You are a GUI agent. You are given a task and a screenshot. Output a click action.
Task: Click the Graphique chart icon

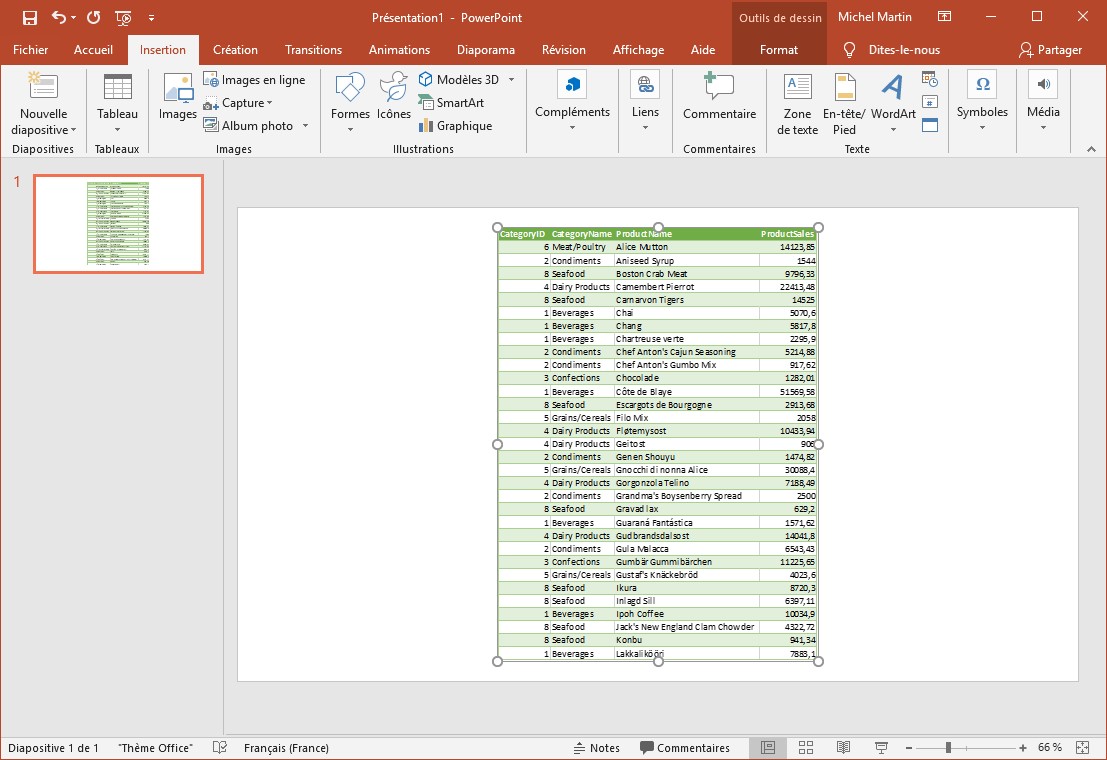pyautogui.click(x=455, y=126)
